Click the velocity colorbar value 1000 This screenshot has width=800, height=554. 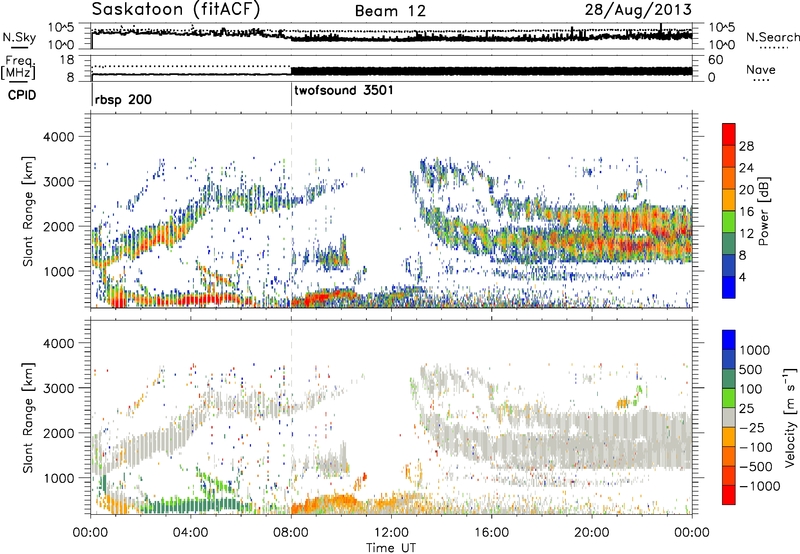click(755, 350)
